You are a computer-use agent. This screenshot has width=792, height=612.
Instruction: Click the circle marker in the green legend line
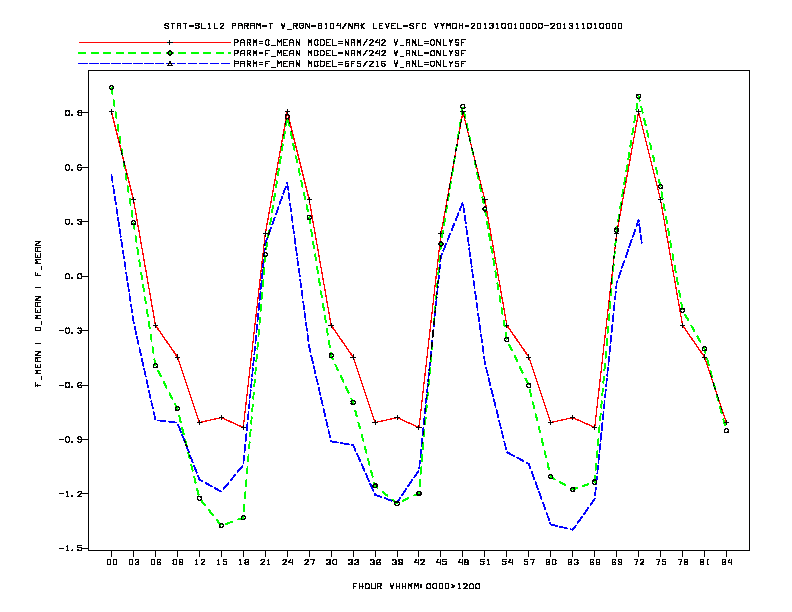point(170,53)
